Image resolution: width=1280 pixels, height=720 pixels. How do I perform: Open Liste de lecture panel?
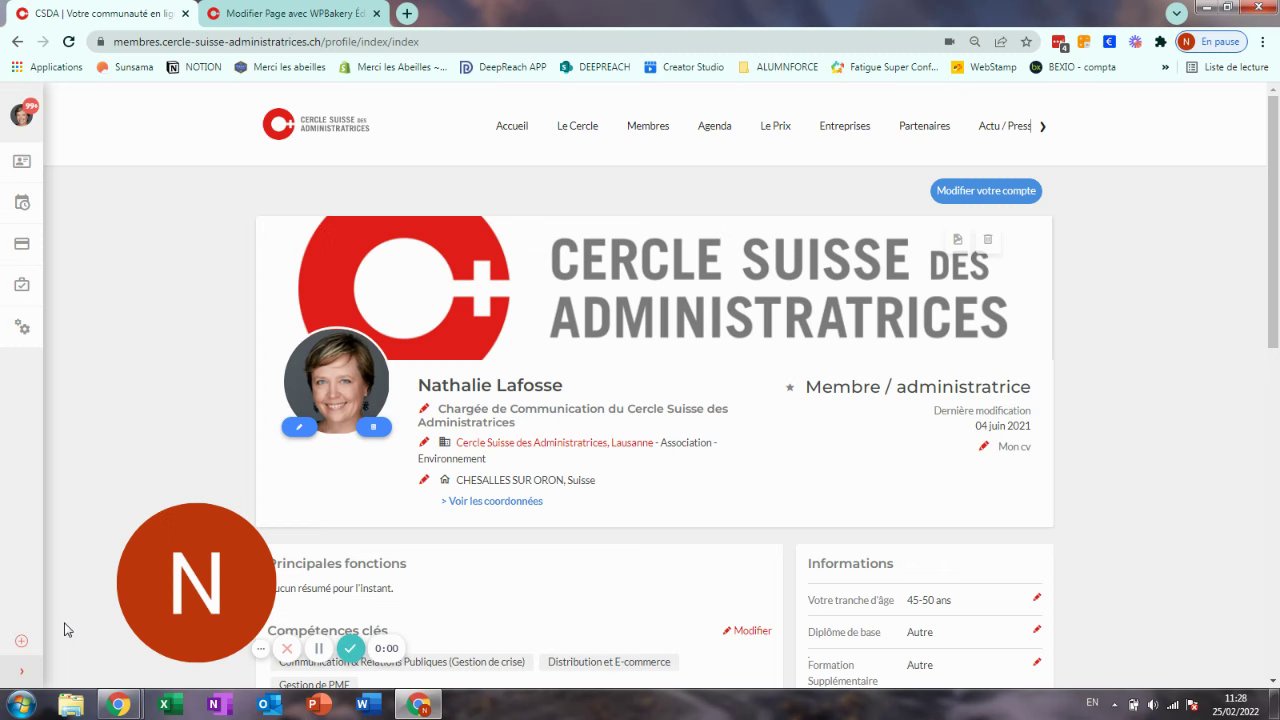(x=1227, y=67)
